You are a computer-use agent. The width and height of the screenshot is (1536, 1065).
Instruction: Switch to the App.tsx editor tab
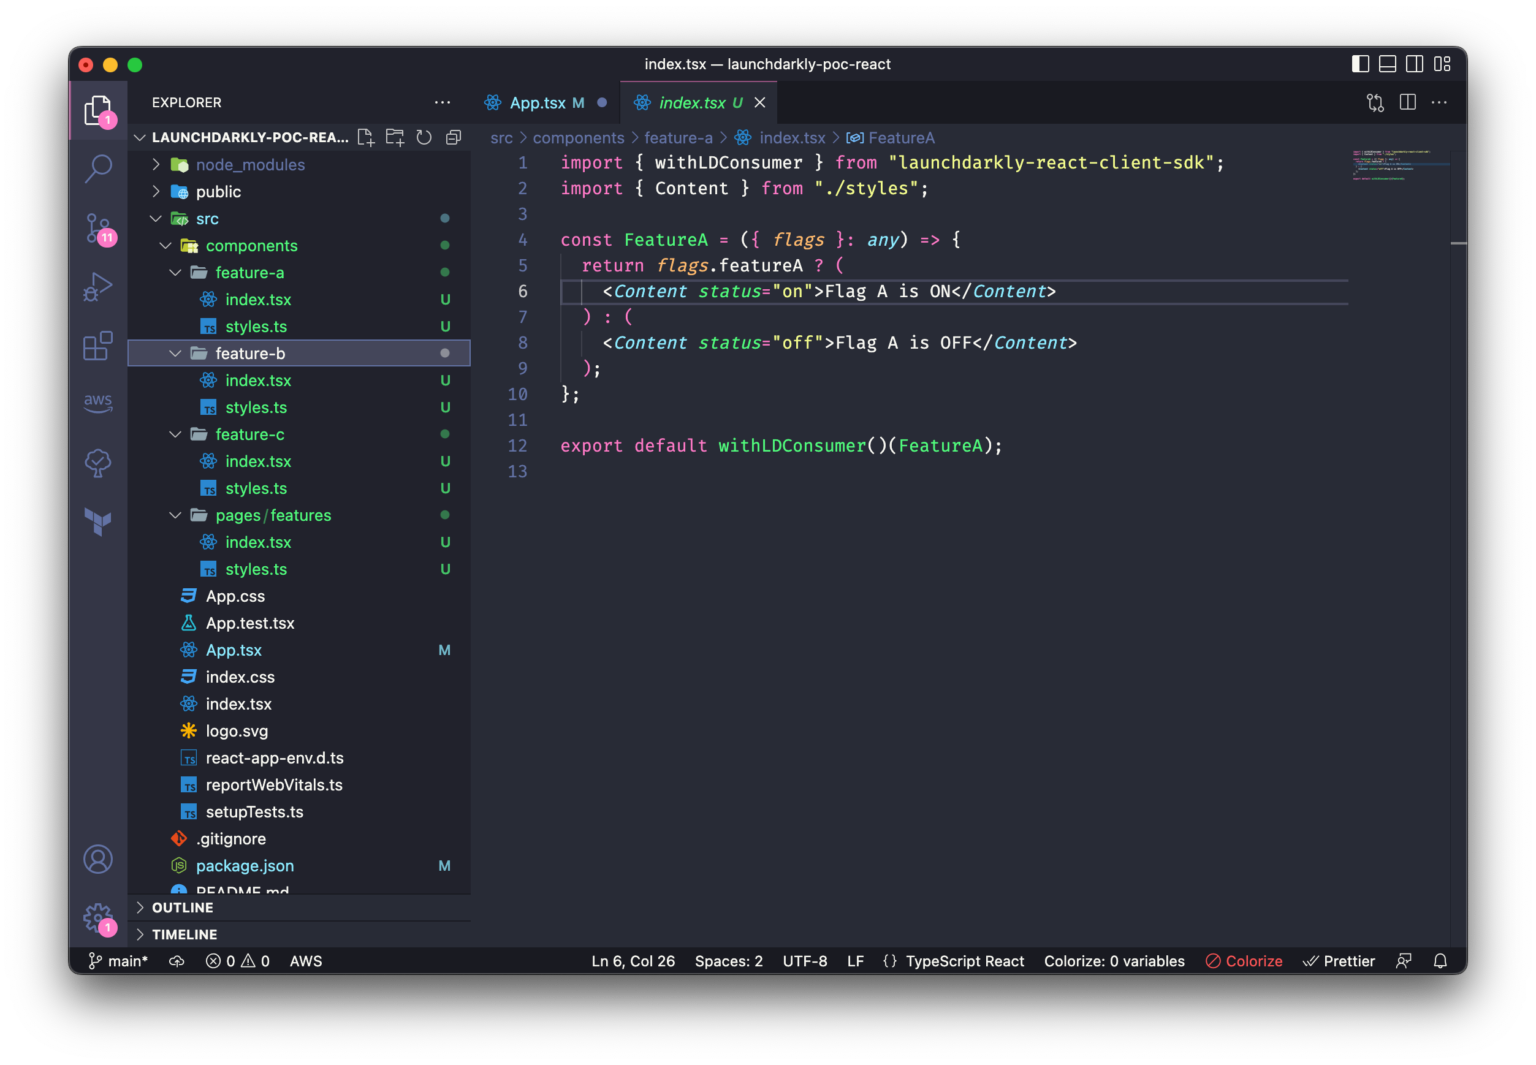537,103
